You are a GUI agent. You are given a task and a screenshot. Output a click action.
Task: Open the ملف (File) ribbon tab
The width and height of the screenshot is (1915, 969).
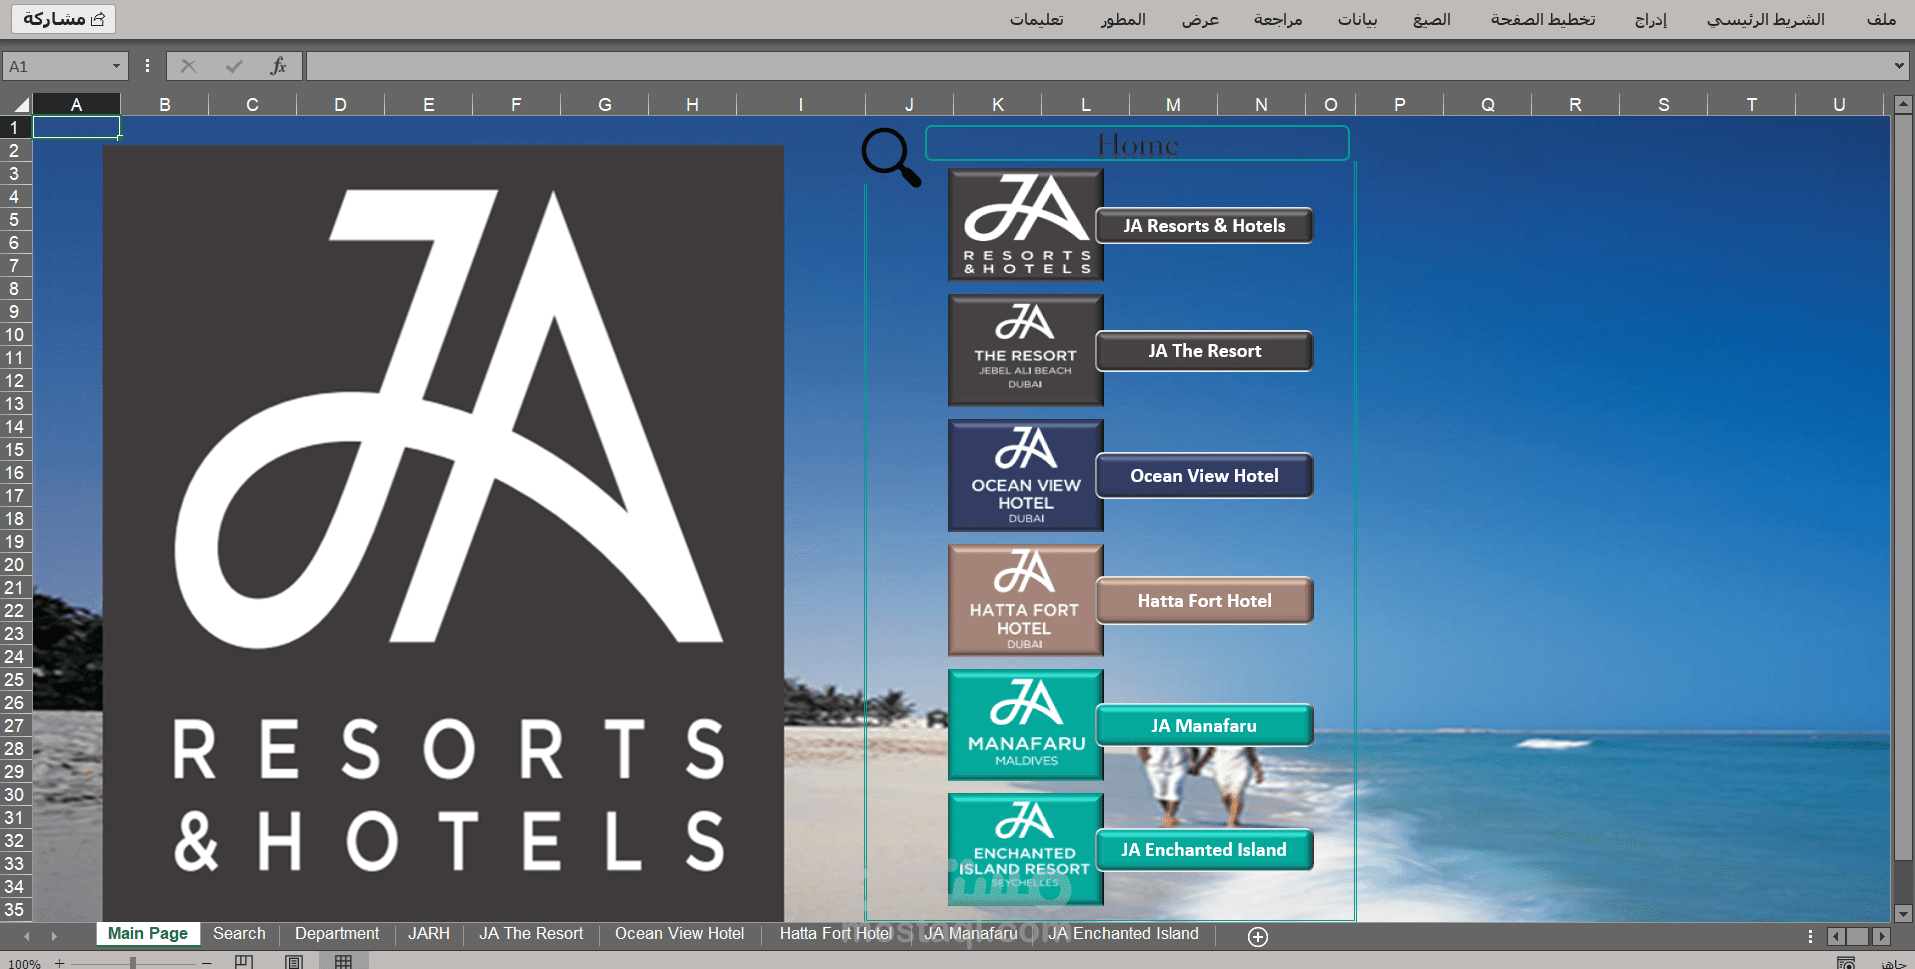(1881, 19)
